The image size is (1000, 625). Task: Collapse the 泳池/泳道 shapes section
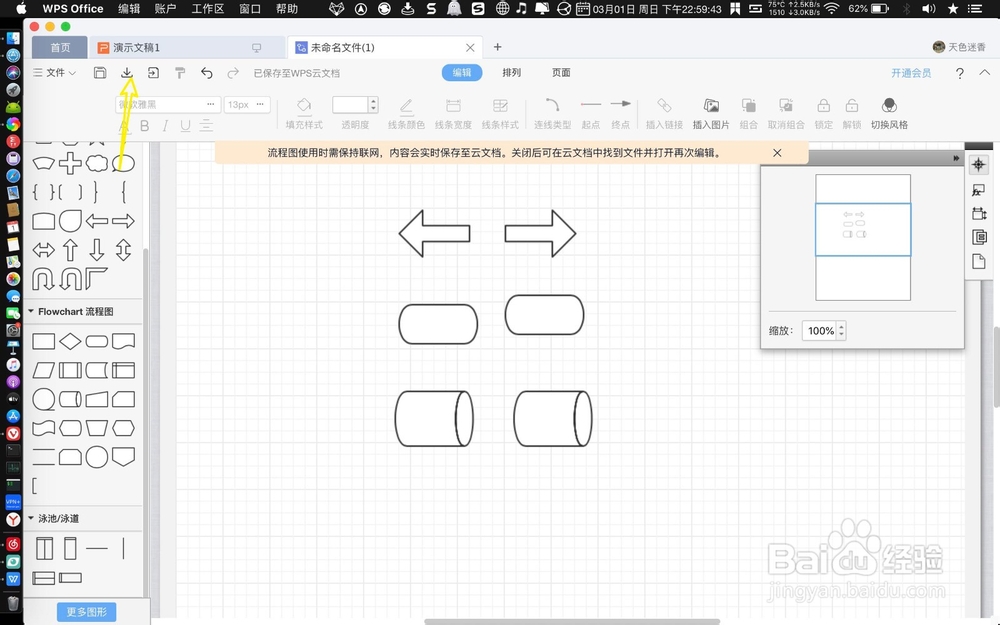(33, 518)
